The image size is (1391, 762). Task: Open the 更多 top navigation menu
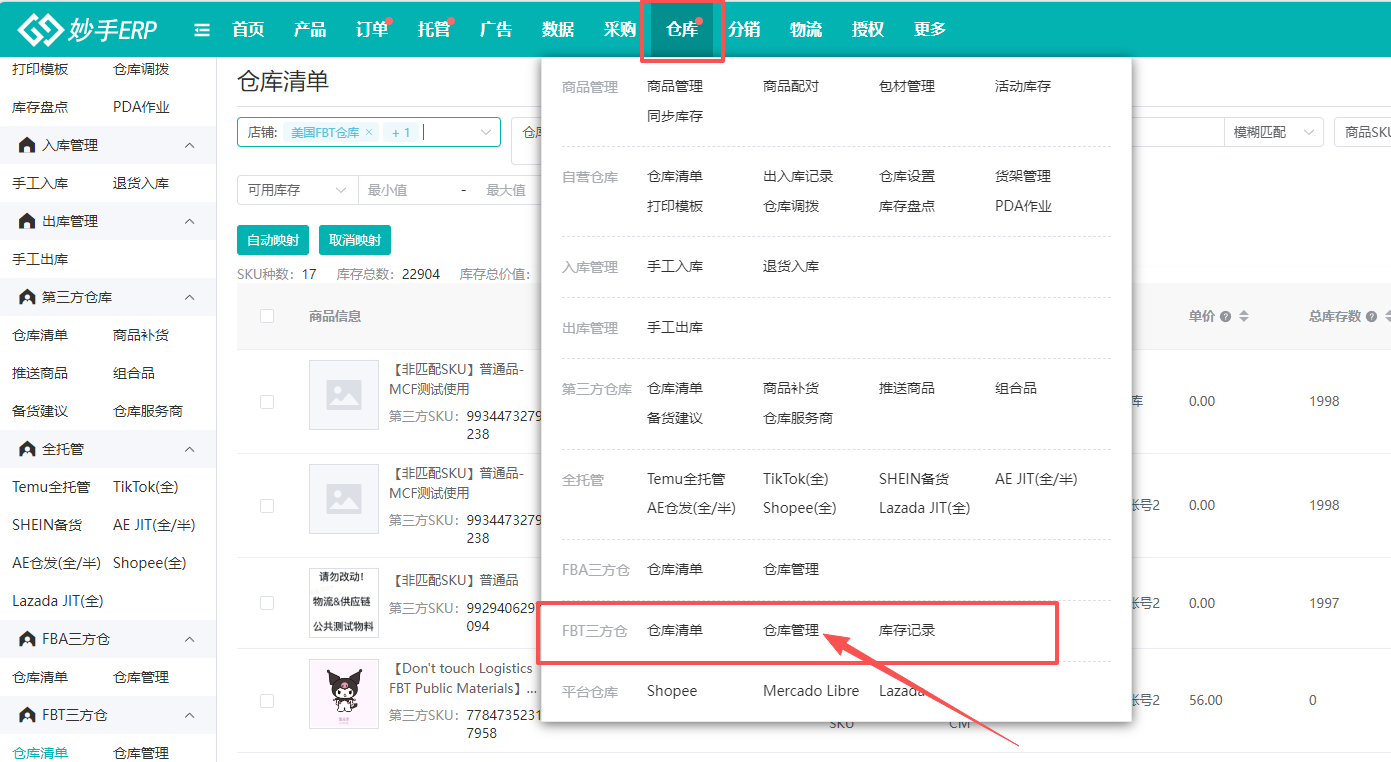(x=930, y=30)
